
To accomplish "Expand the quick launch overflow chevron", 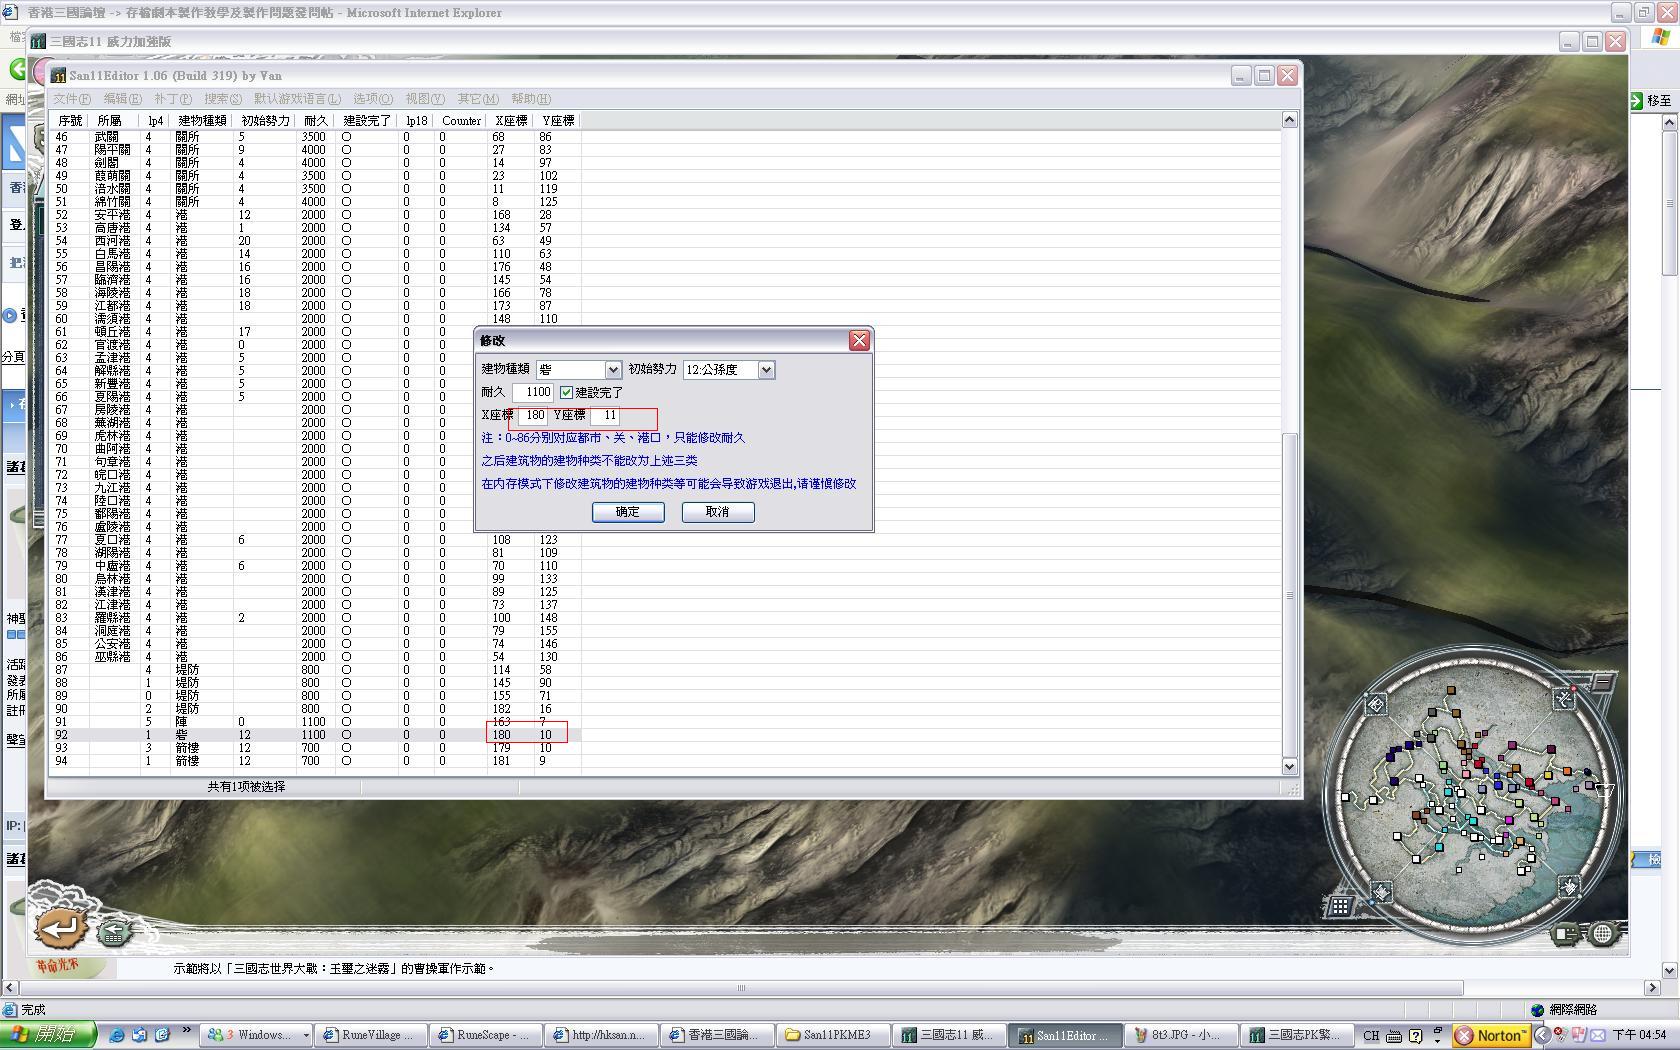I will tap(187, 1030).
